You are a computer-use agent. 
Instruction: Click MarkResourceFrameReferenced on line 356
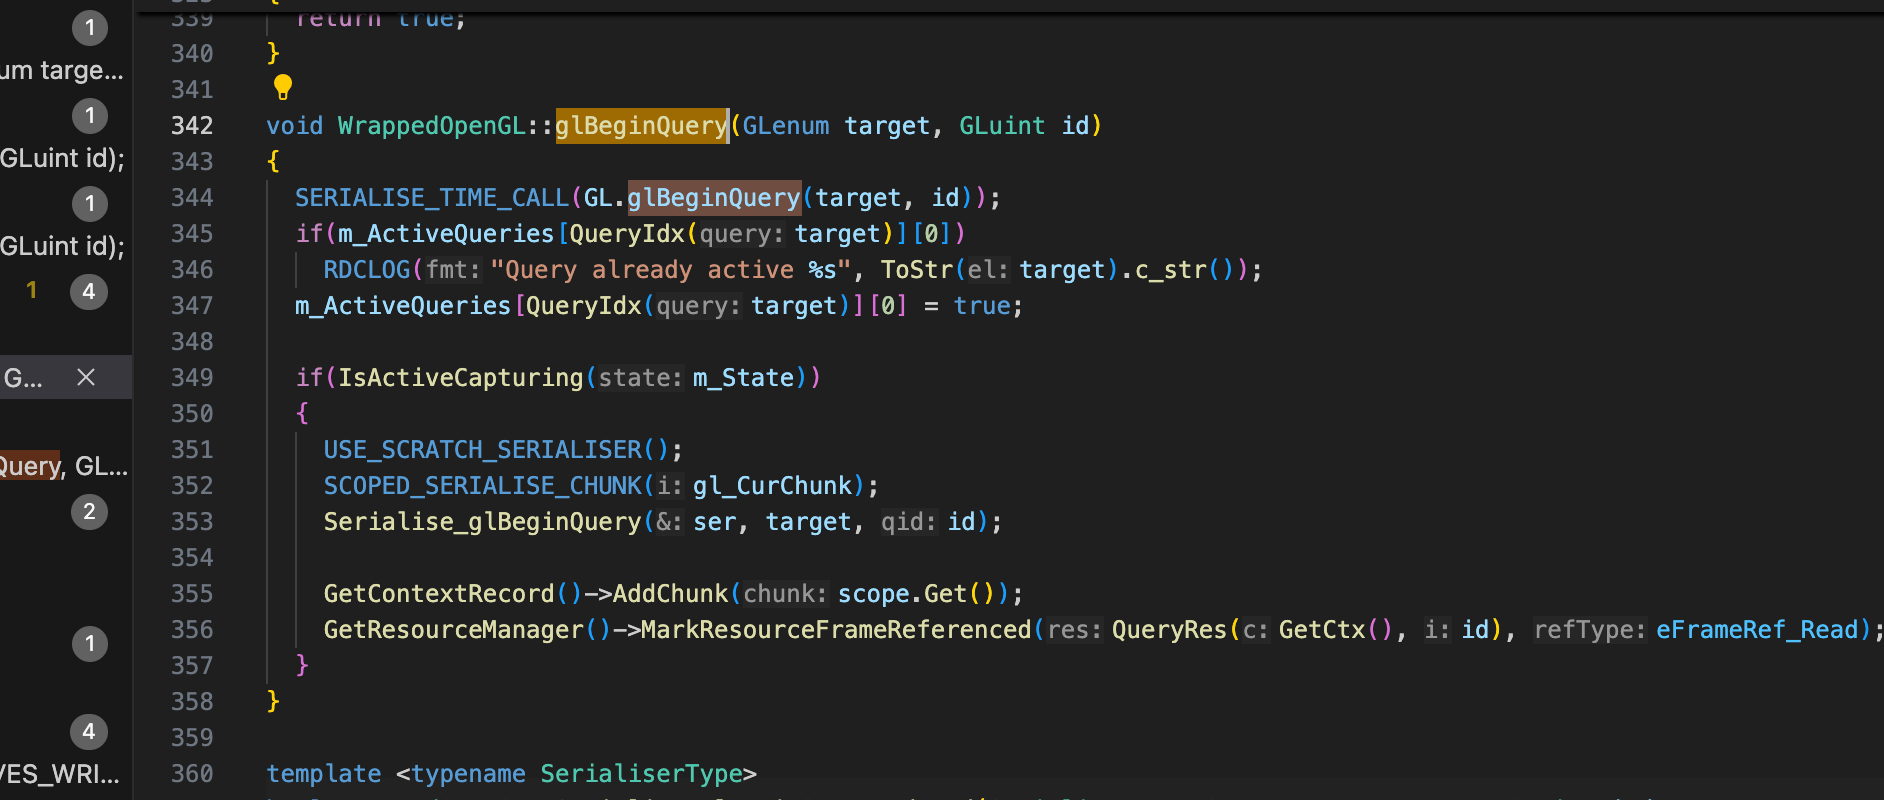[x=836, y=629]
